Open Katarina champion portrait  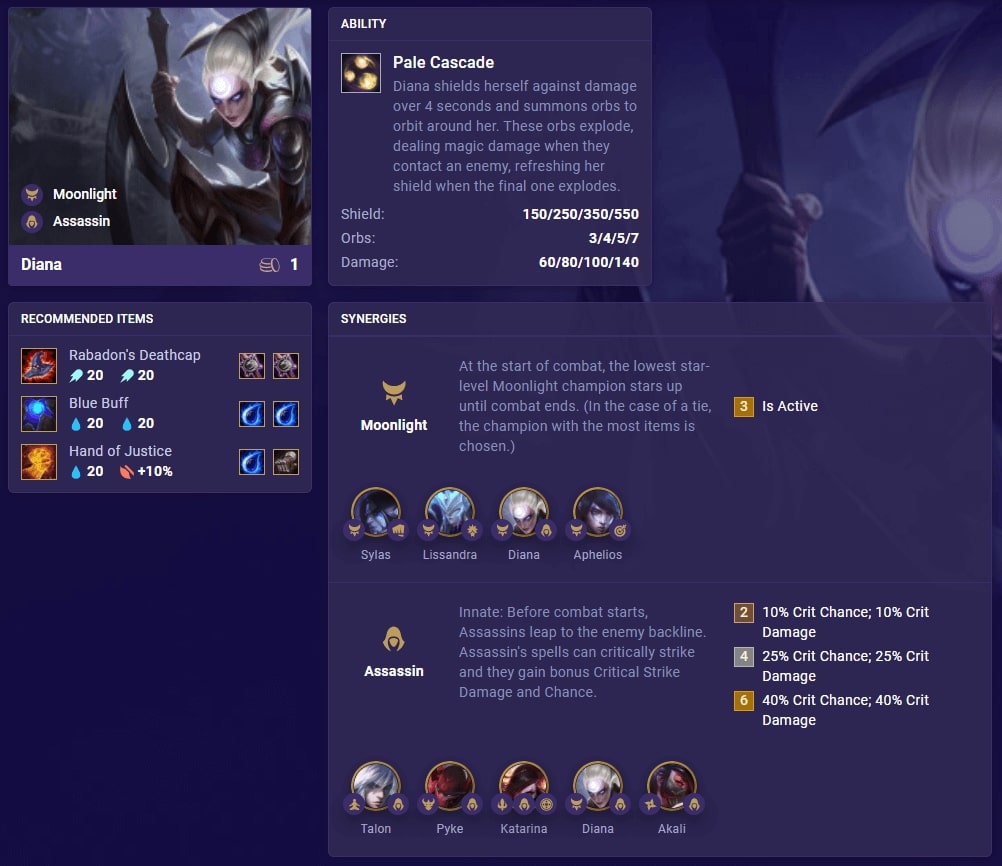[x=524, y=786]
